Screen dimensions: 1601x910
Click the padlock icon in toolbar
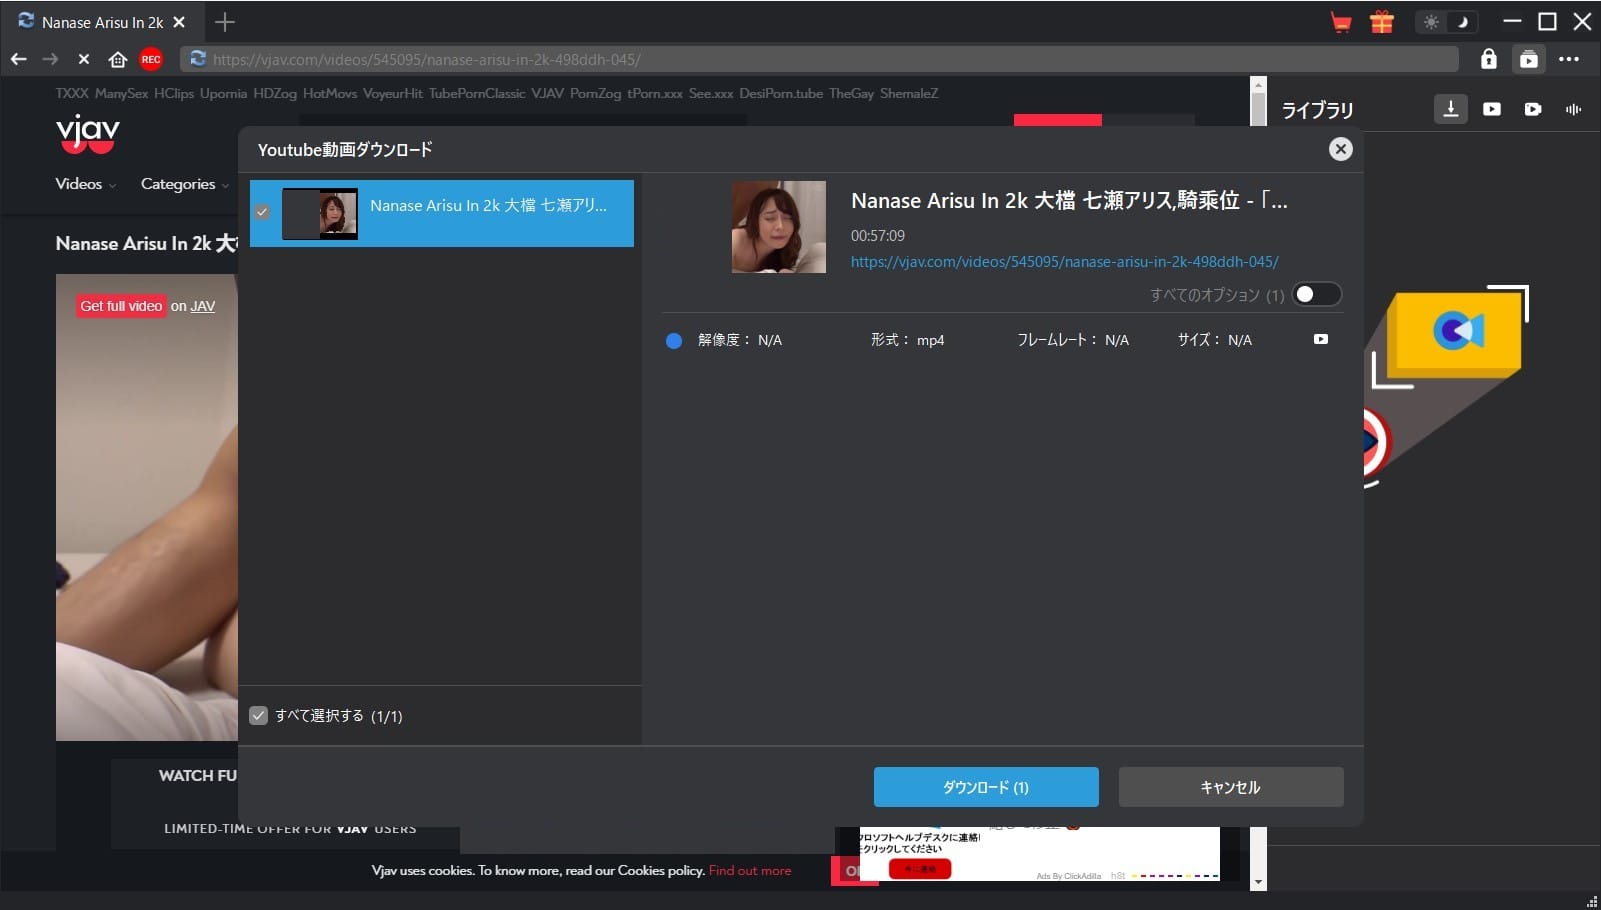pos(1489,59)
